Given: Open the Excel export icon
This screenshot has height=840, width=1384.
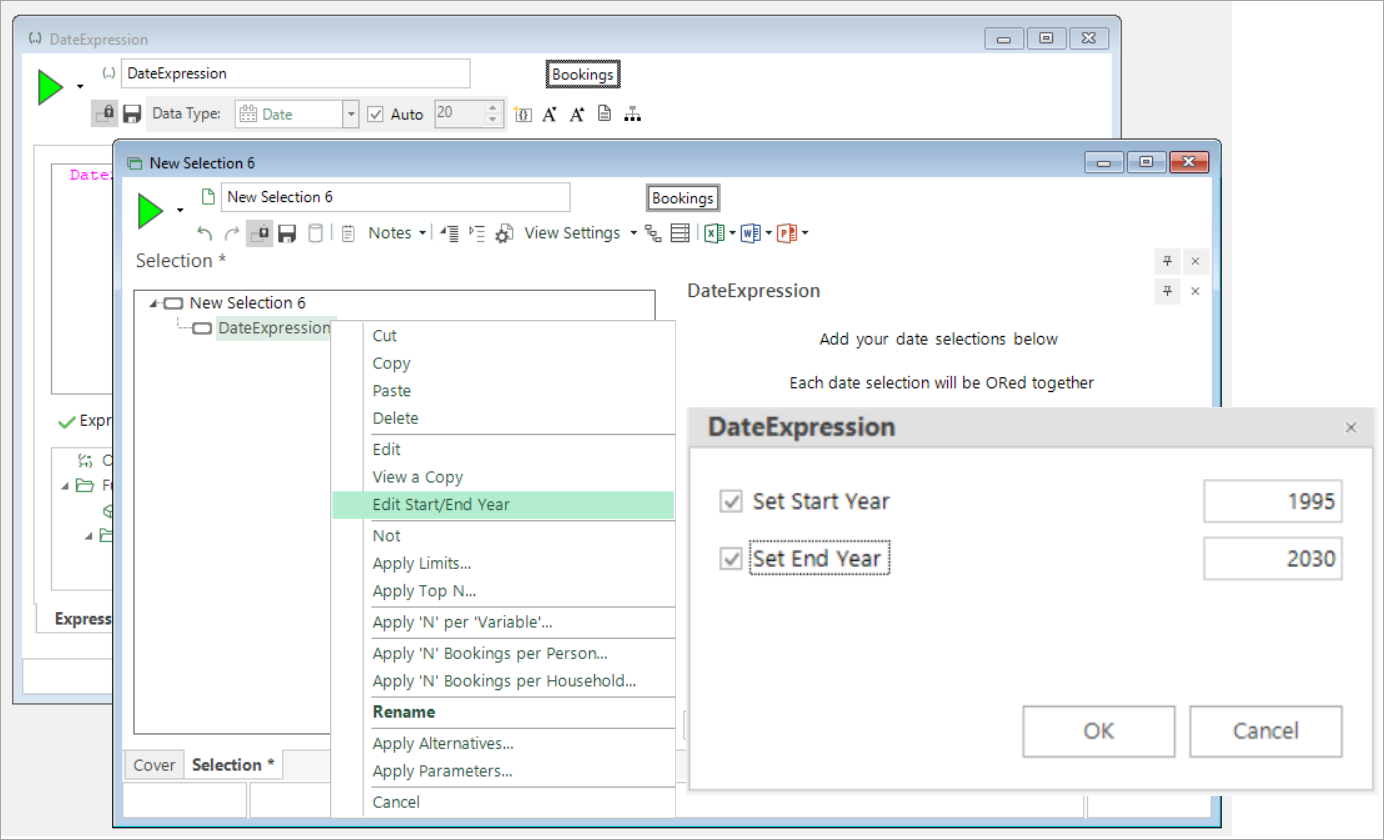Looking at the screenshot, I should point(713,233).
